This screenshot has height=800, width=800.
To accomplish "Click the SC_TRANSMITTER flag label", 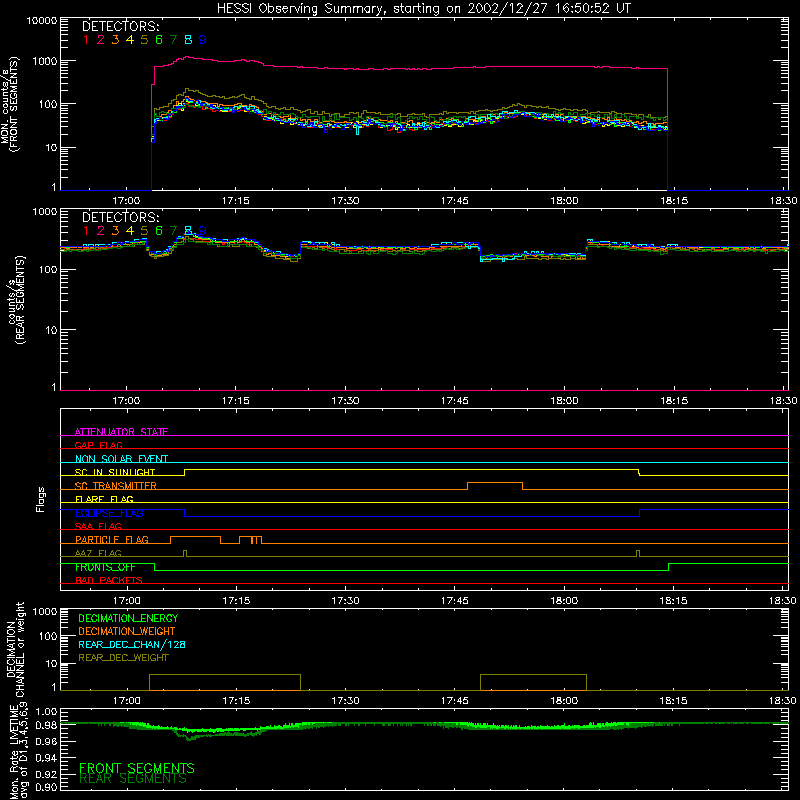I will [116, 486].
